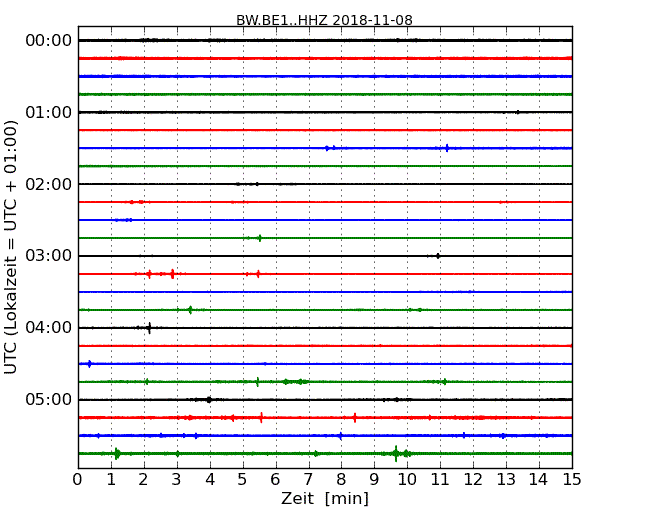Select the 03:00 time label
Screen dimensions: 650x520
pyautogui.click(x=49, y=256)
